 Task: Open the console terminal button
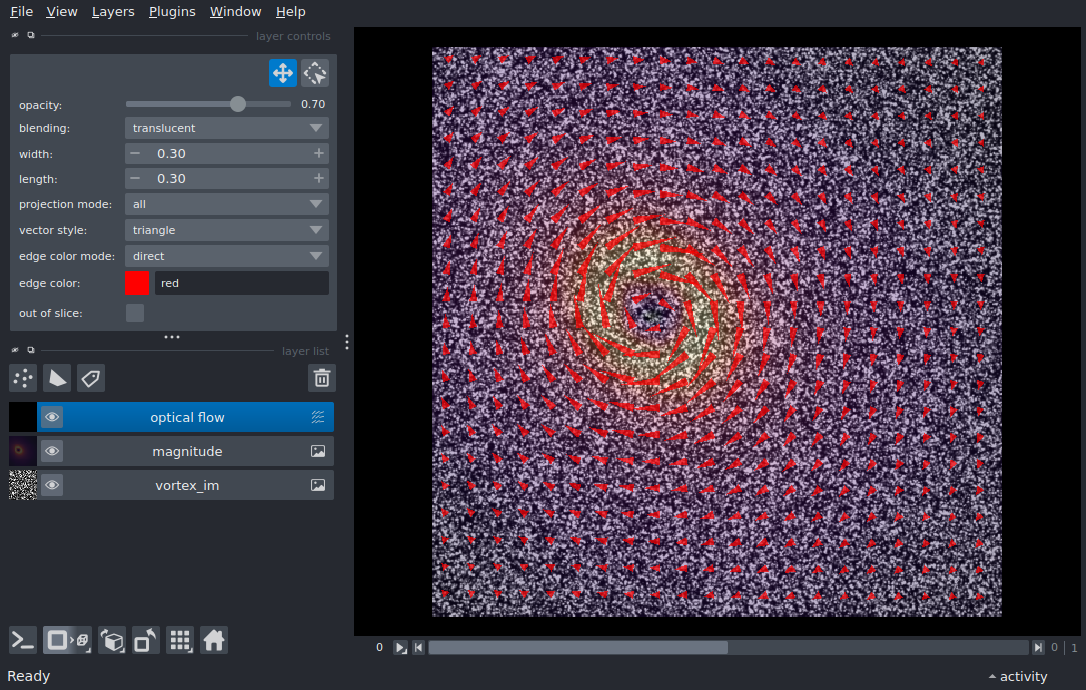coord(23,640)
